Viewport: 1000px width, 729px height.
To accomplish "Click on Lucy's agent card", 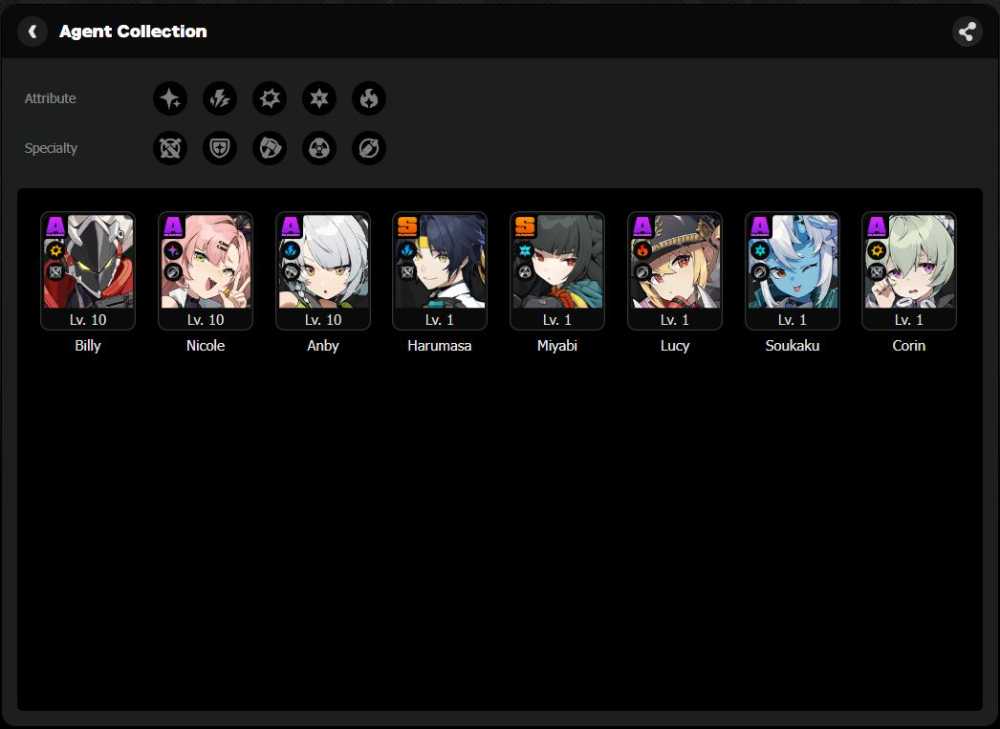I will (675, 271).
